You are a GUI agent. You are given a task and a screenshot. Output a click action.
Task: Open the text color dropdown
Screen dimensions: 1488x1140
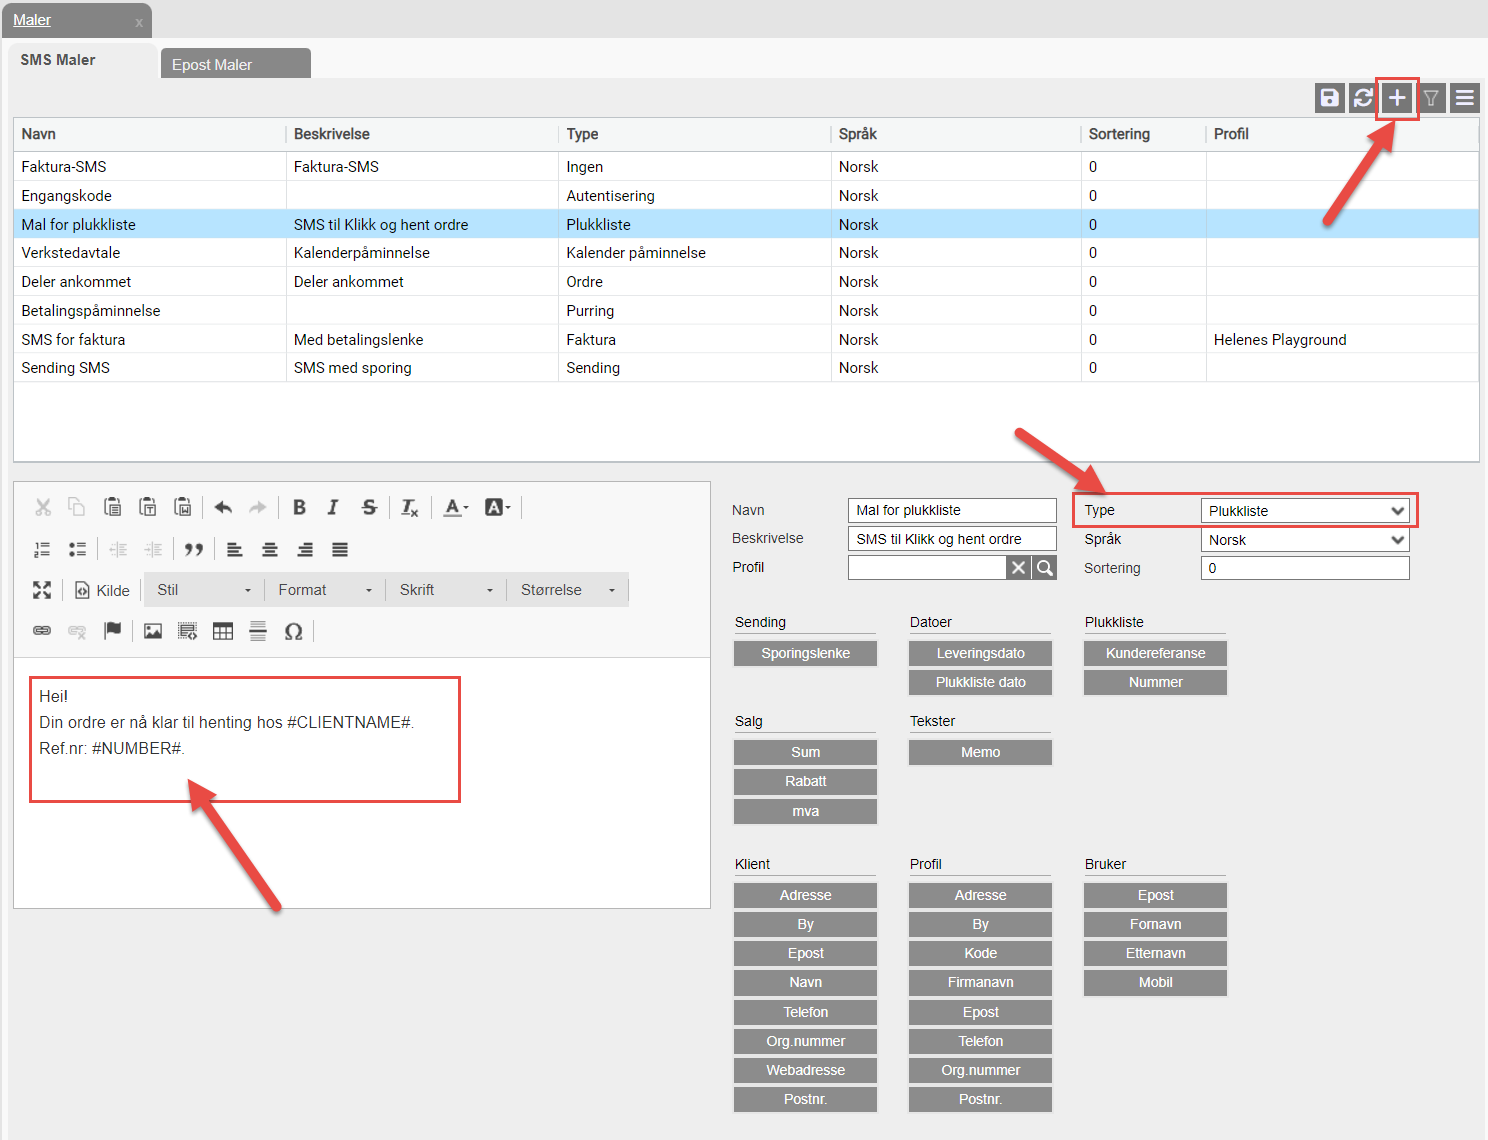point(456,507)
